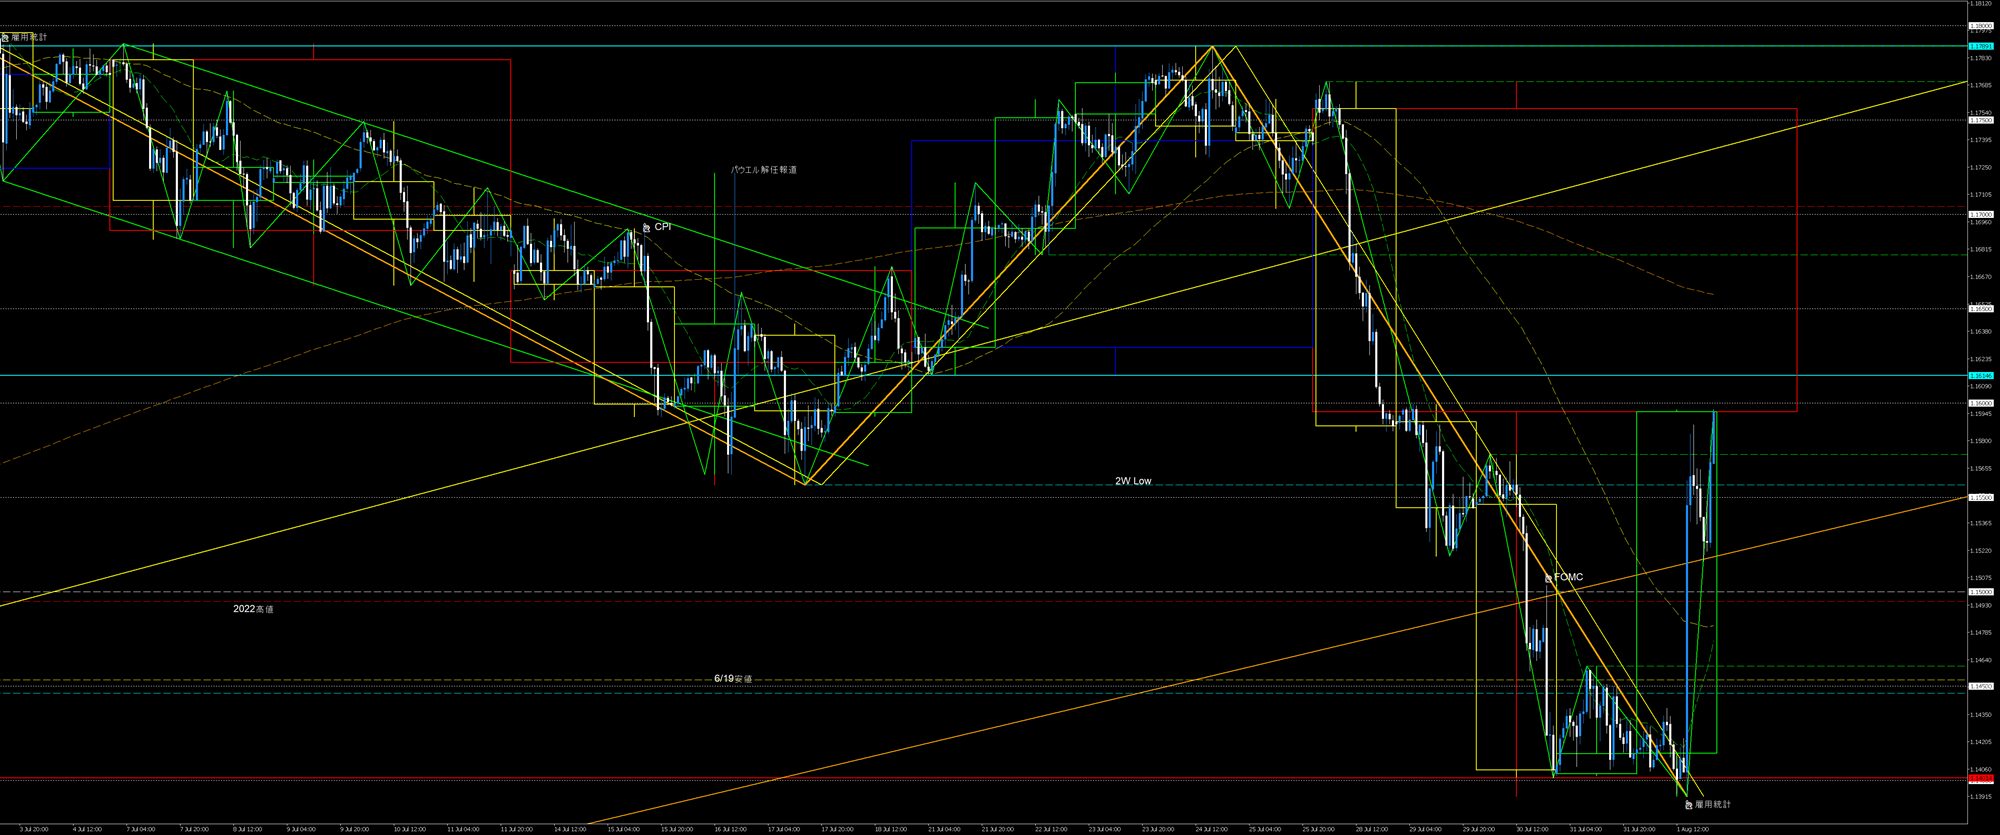
Task: Click the 1.14350 price axis label
Action: [x=1981, y=715]
